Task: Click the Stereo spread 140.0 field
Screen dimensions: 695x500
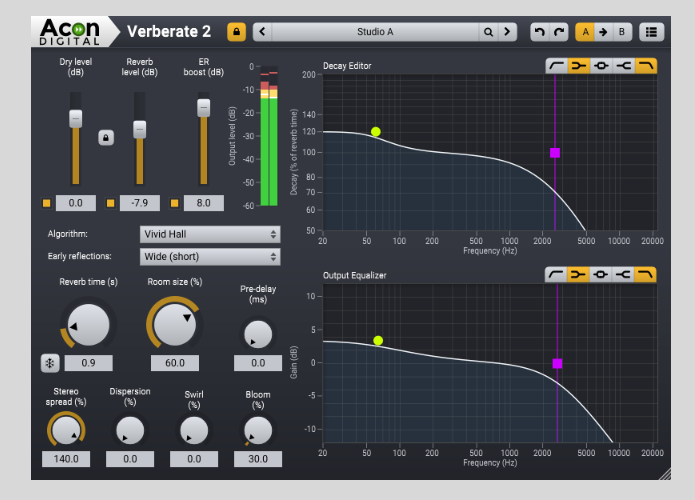Action: tap(66, 459)
